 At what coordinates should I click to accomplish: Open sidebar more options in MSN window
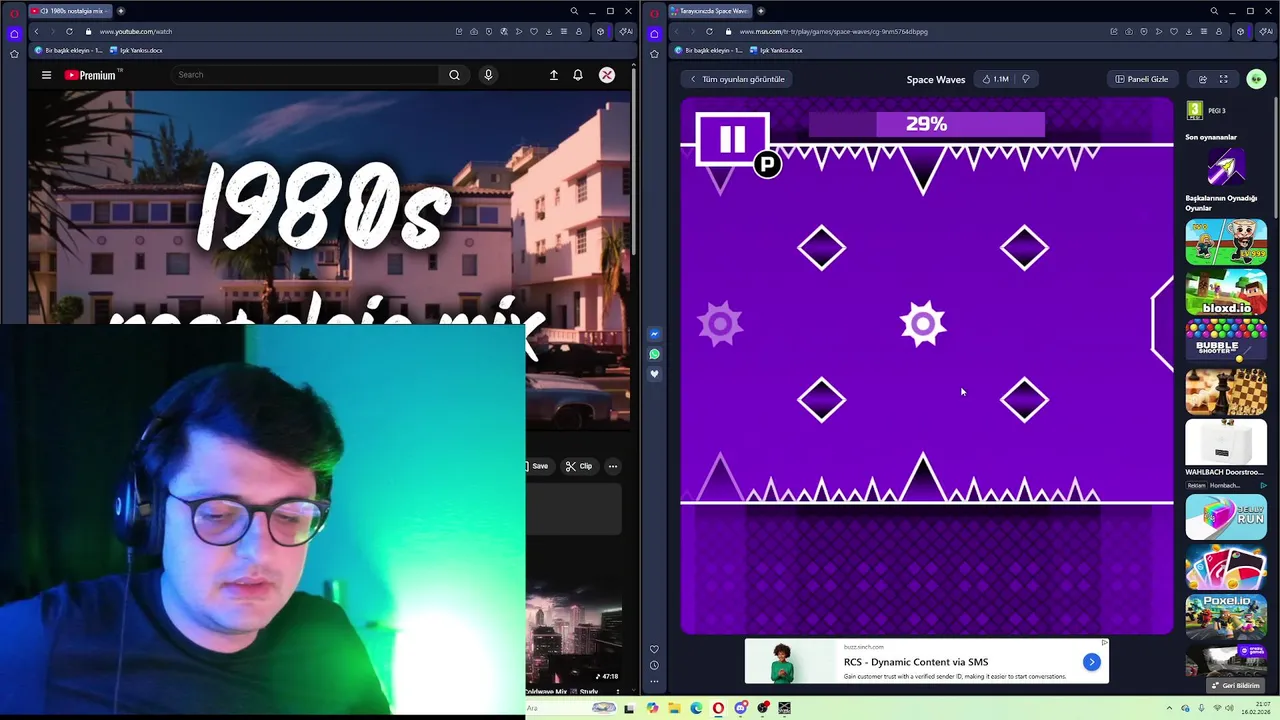[x=654, y=682]
